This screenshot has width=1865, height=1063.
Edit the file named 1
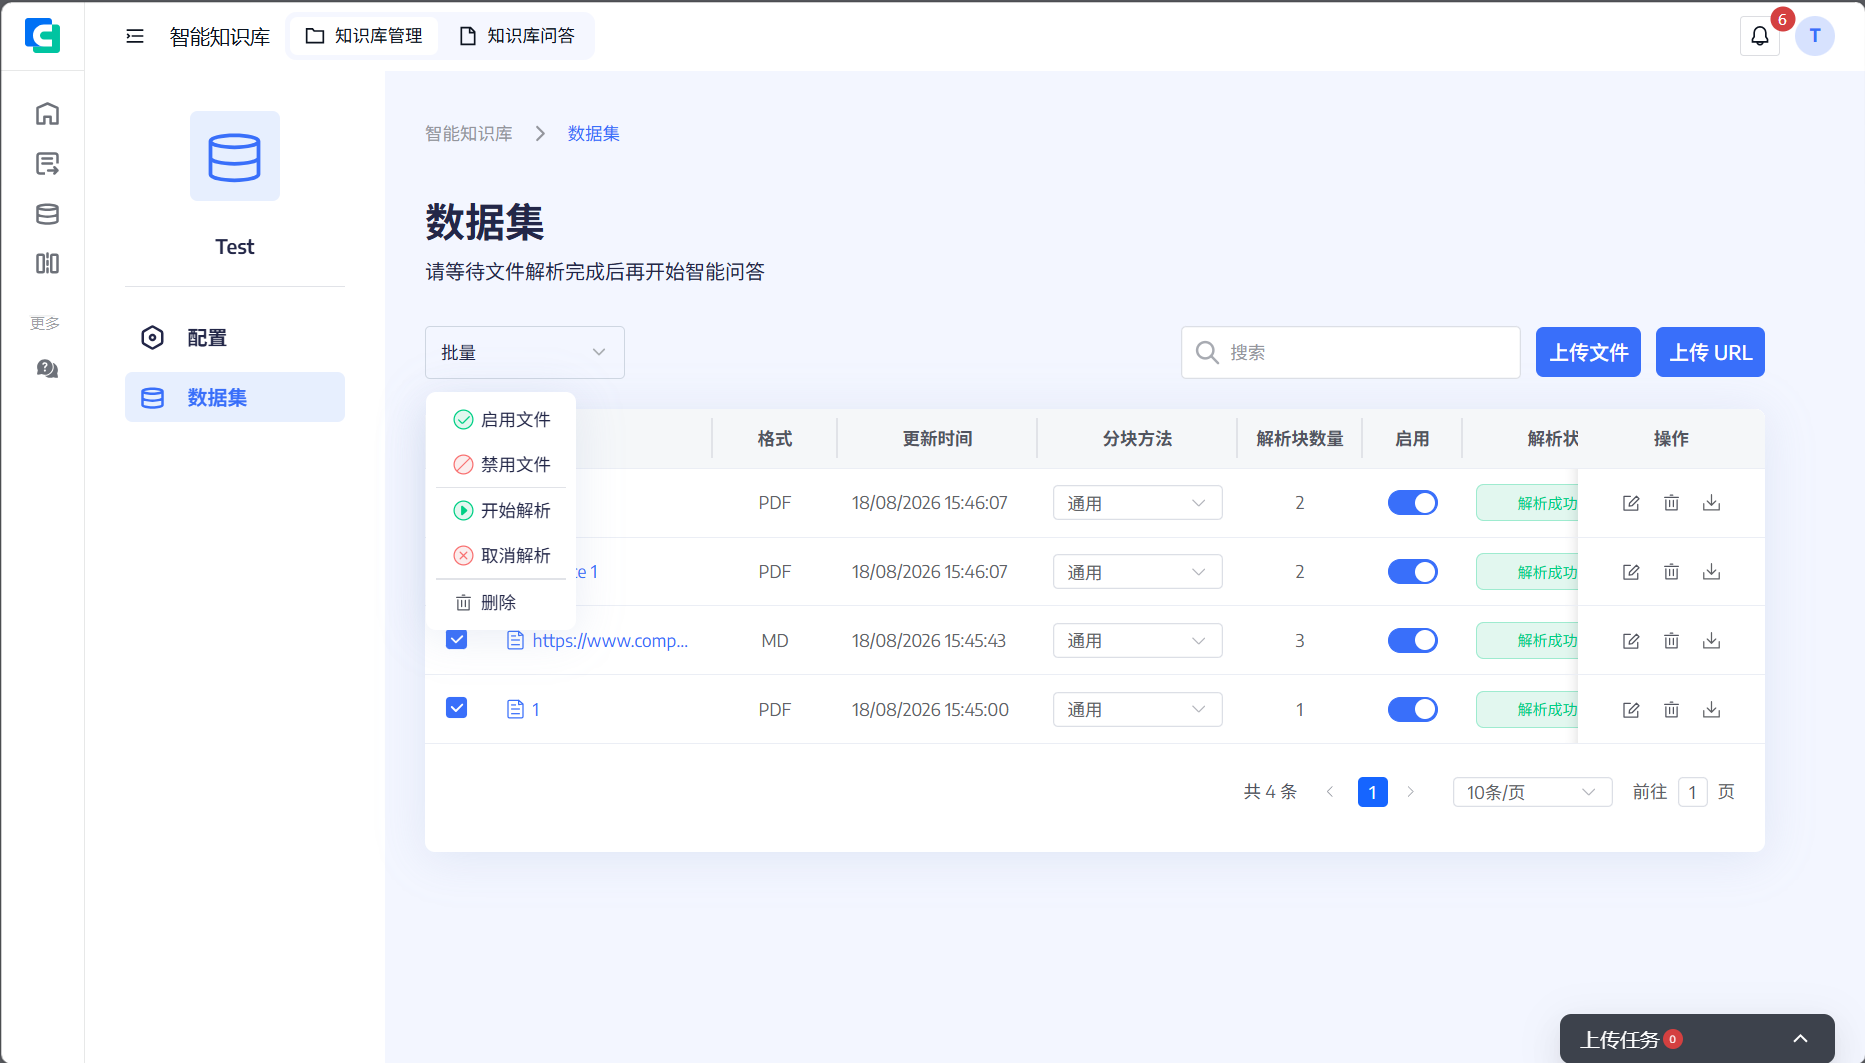pos(1631,710)
